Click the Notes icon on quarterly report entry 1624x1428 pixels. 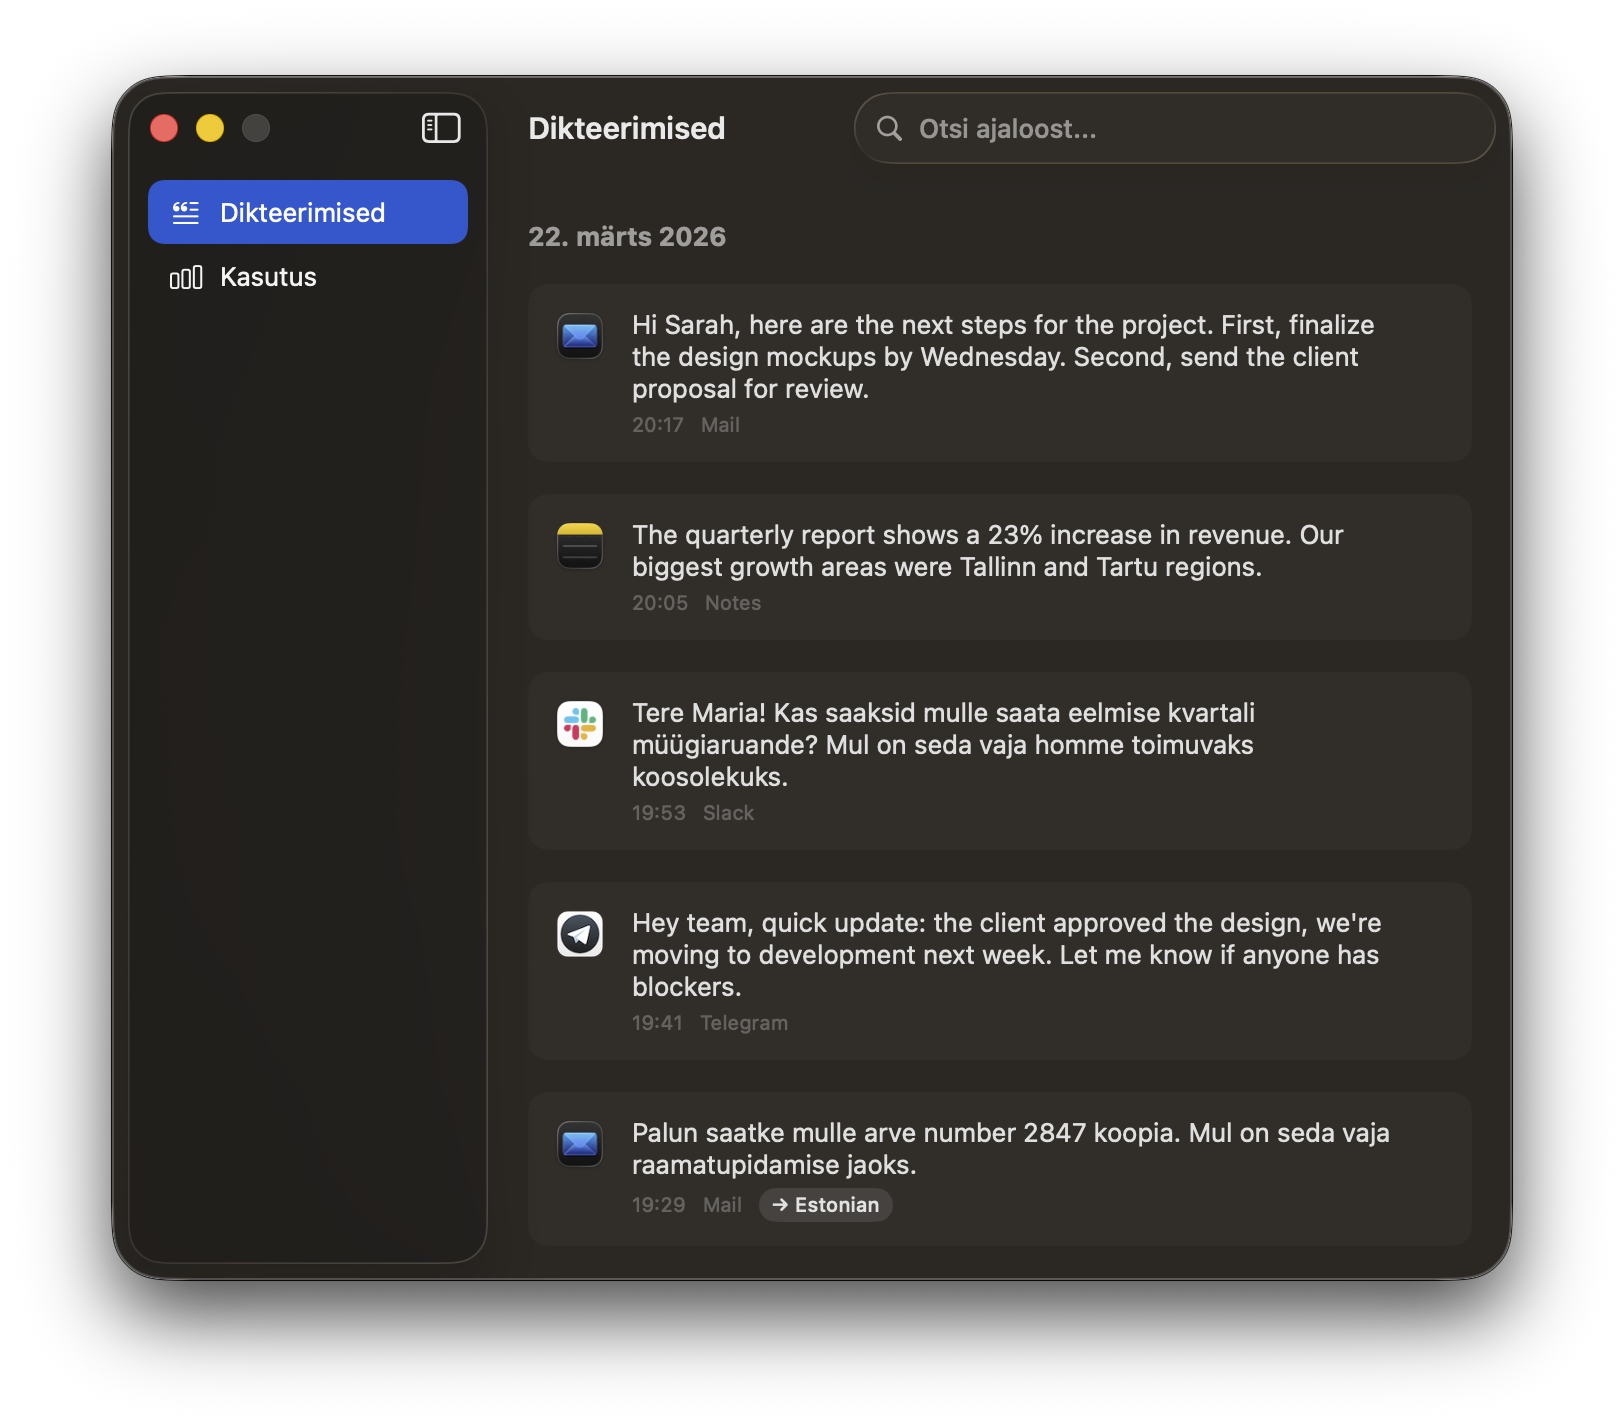coord(580,545)
